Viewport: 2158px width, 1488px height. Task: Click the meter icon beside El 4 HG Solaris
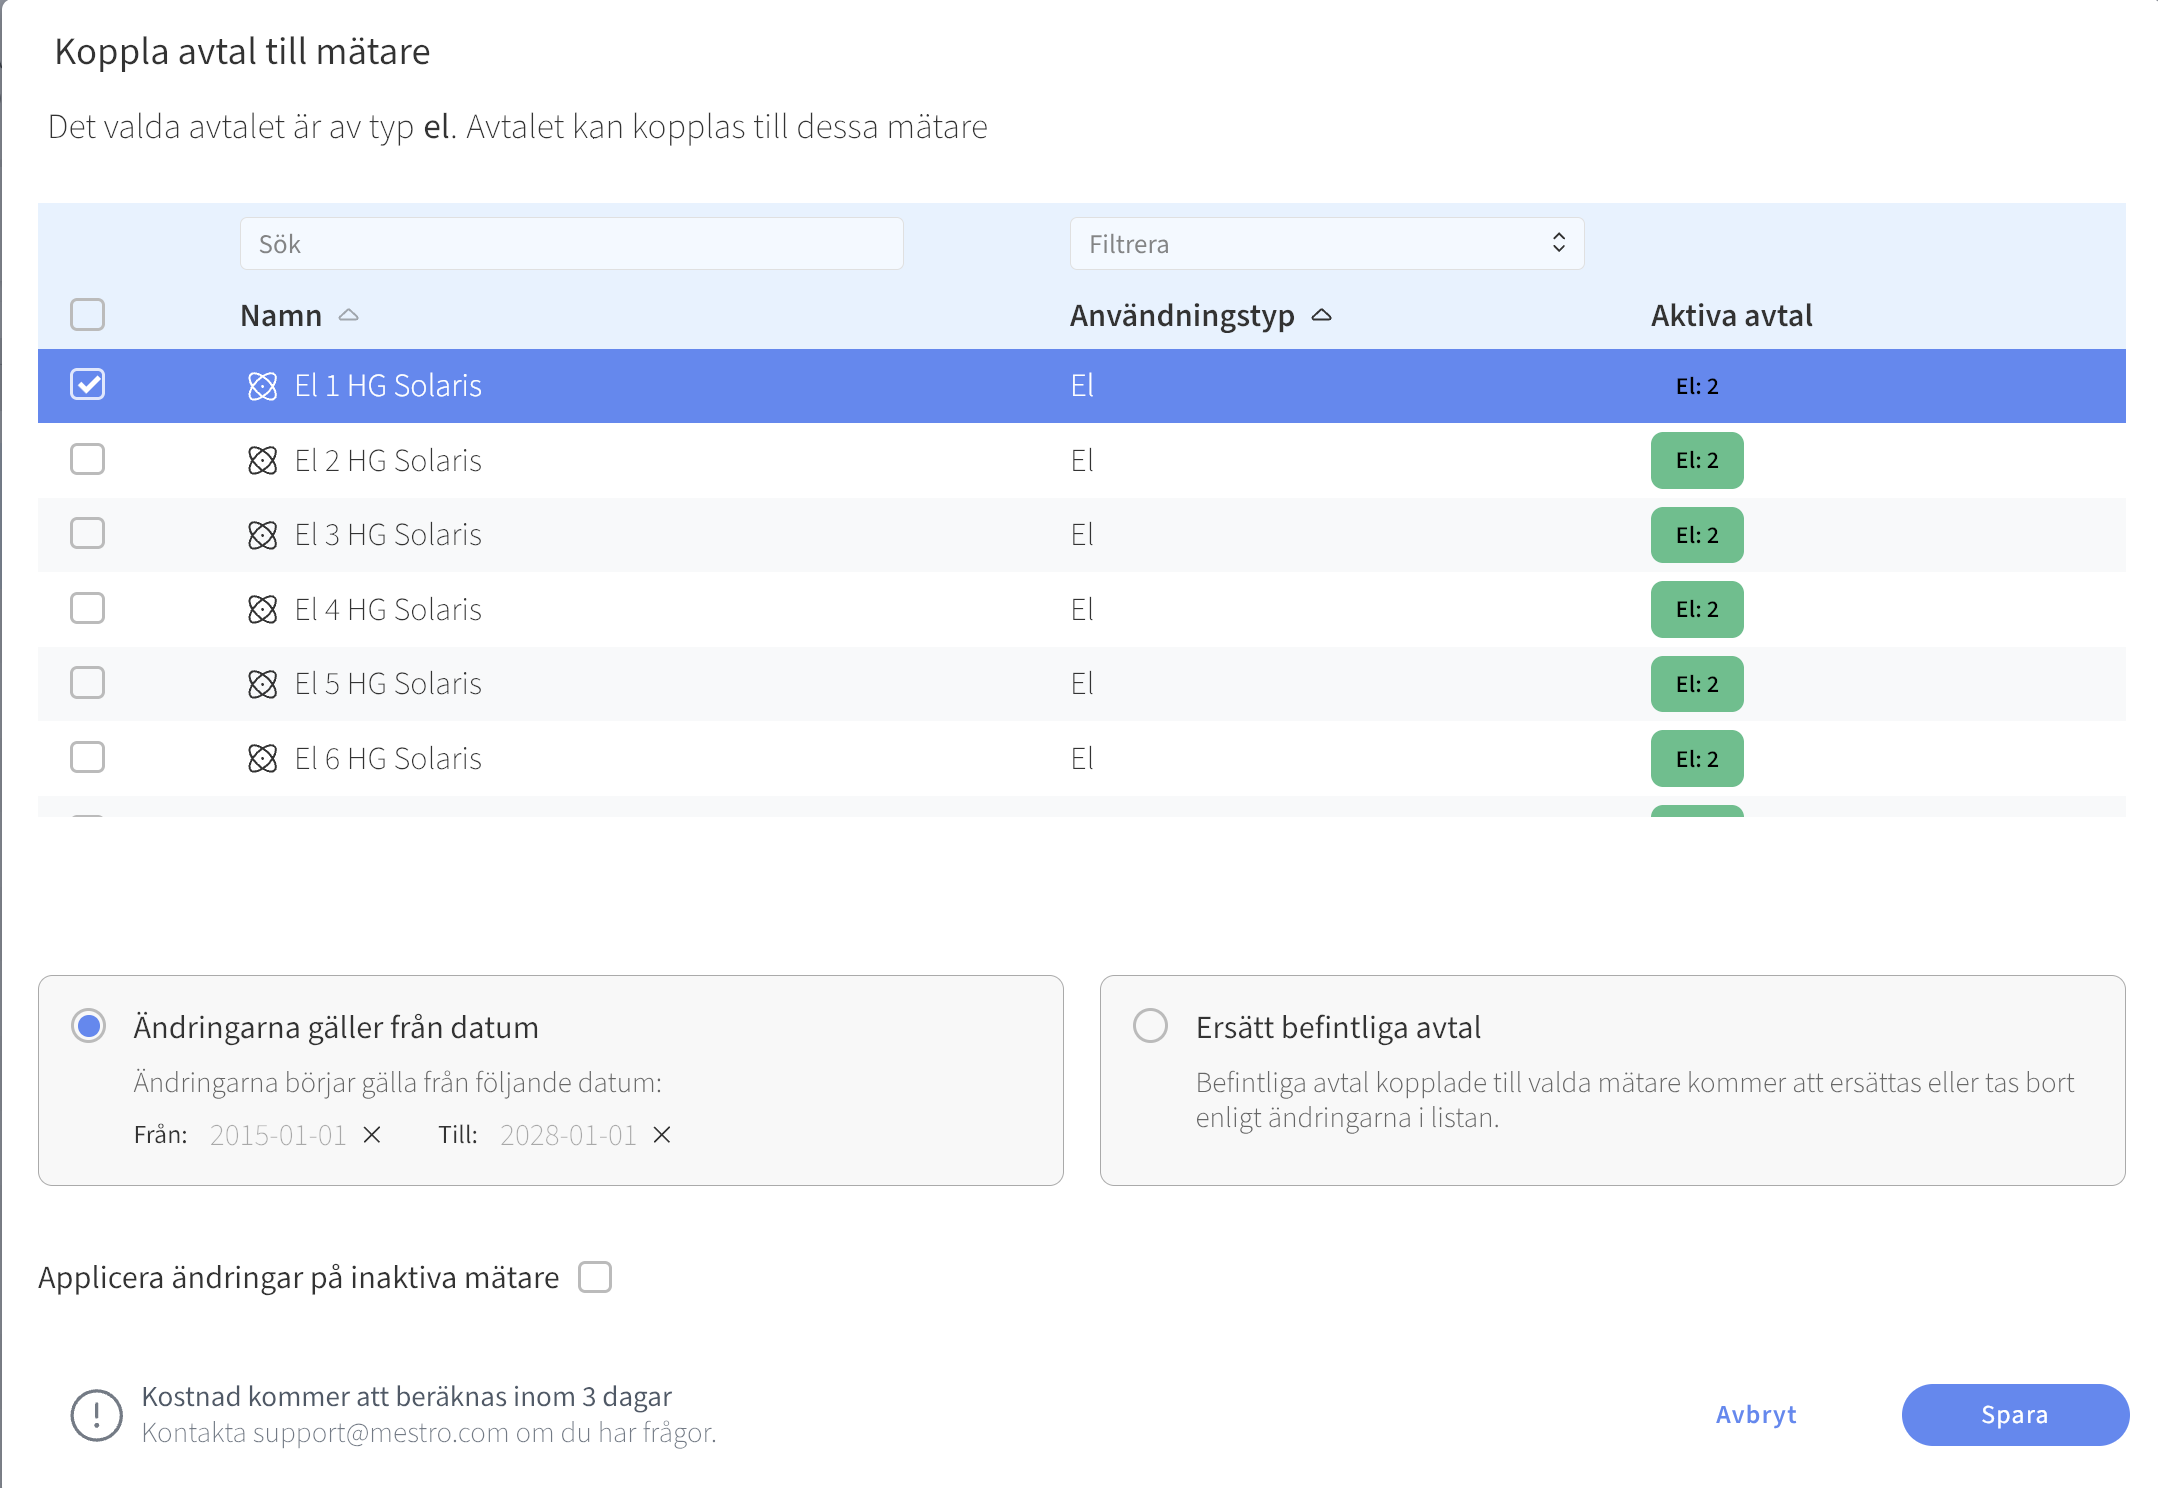262,610
